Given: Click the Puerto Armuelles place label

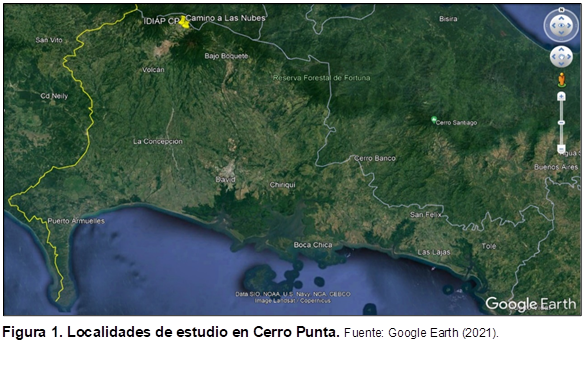Looking at the screenshot, I should tap(76, 221).
